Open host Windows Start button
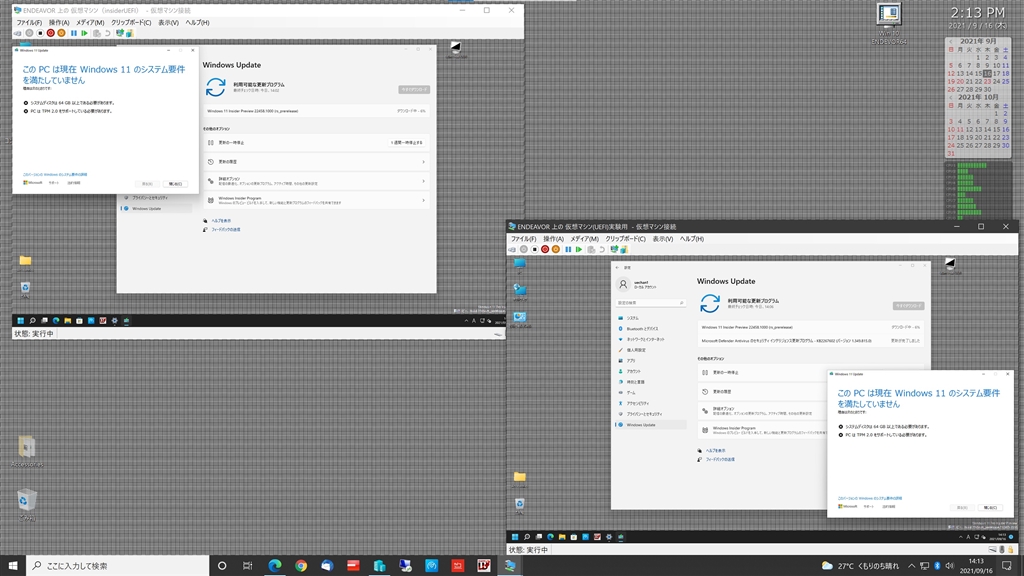 click(13, 566)
